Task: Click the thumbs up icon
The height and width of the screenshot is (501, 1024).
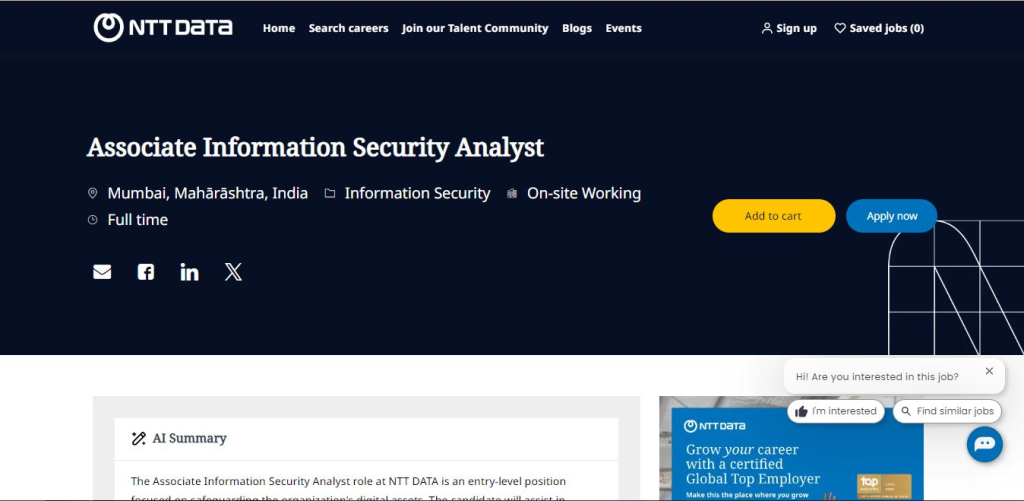Action: point(801,412)
